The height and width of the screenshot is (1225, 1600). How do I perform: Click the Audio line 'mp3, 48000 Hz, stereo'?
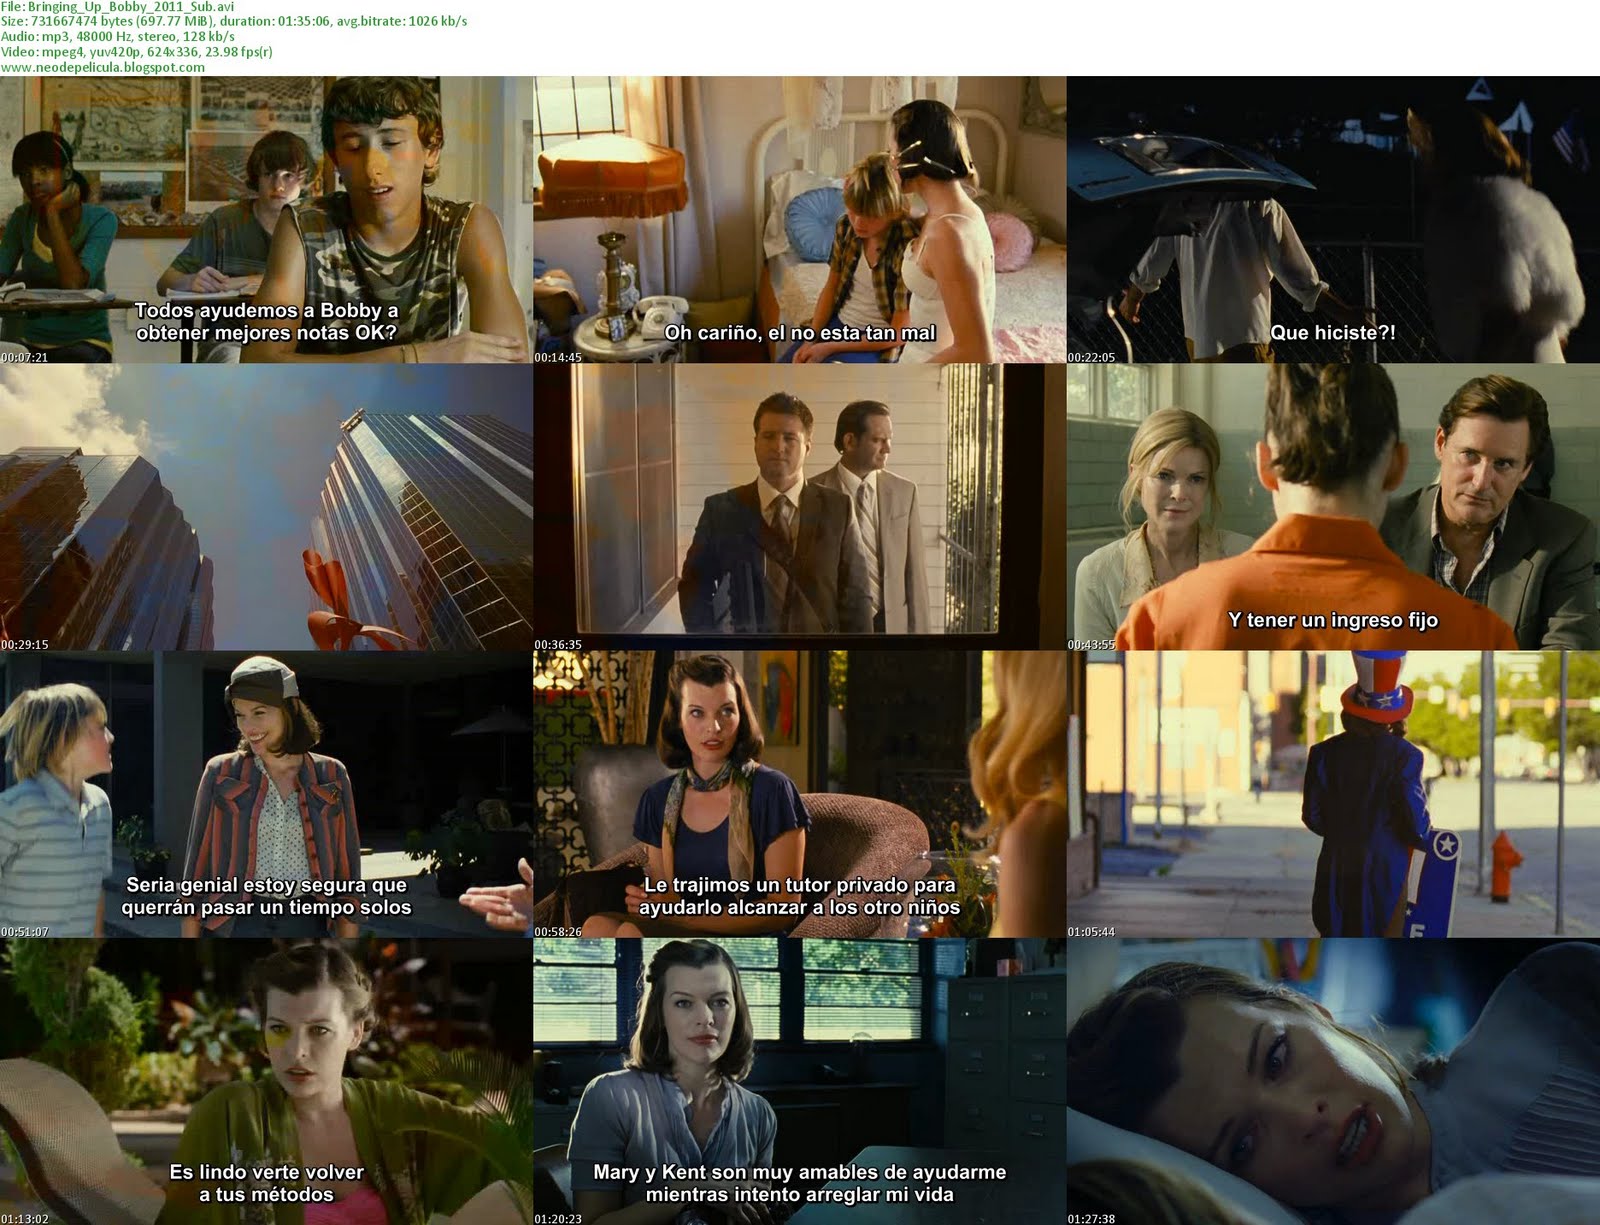[x=117, y=36]
